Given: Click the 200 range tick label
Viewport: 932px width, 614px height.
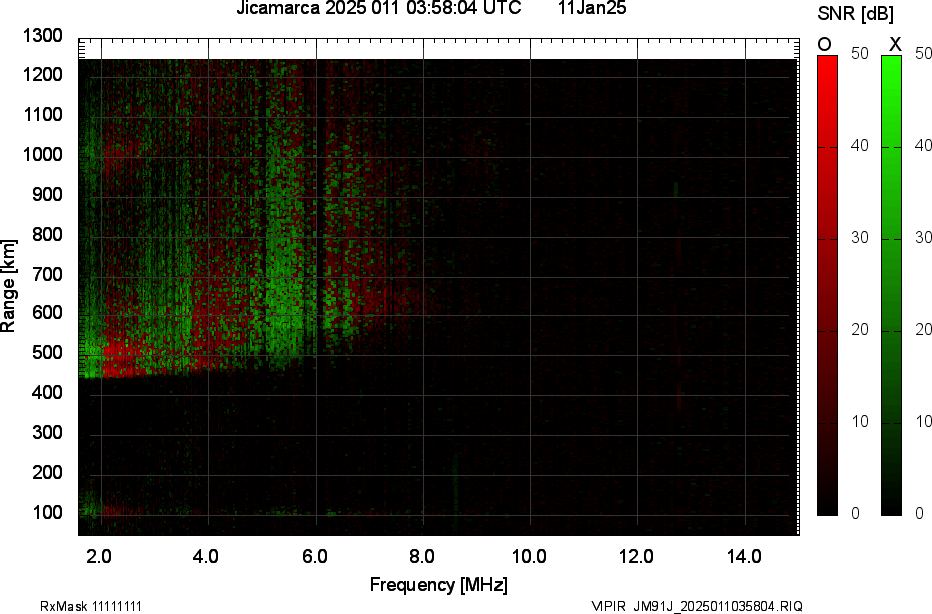Looking at the screenshot, I should tap(47, 473).
